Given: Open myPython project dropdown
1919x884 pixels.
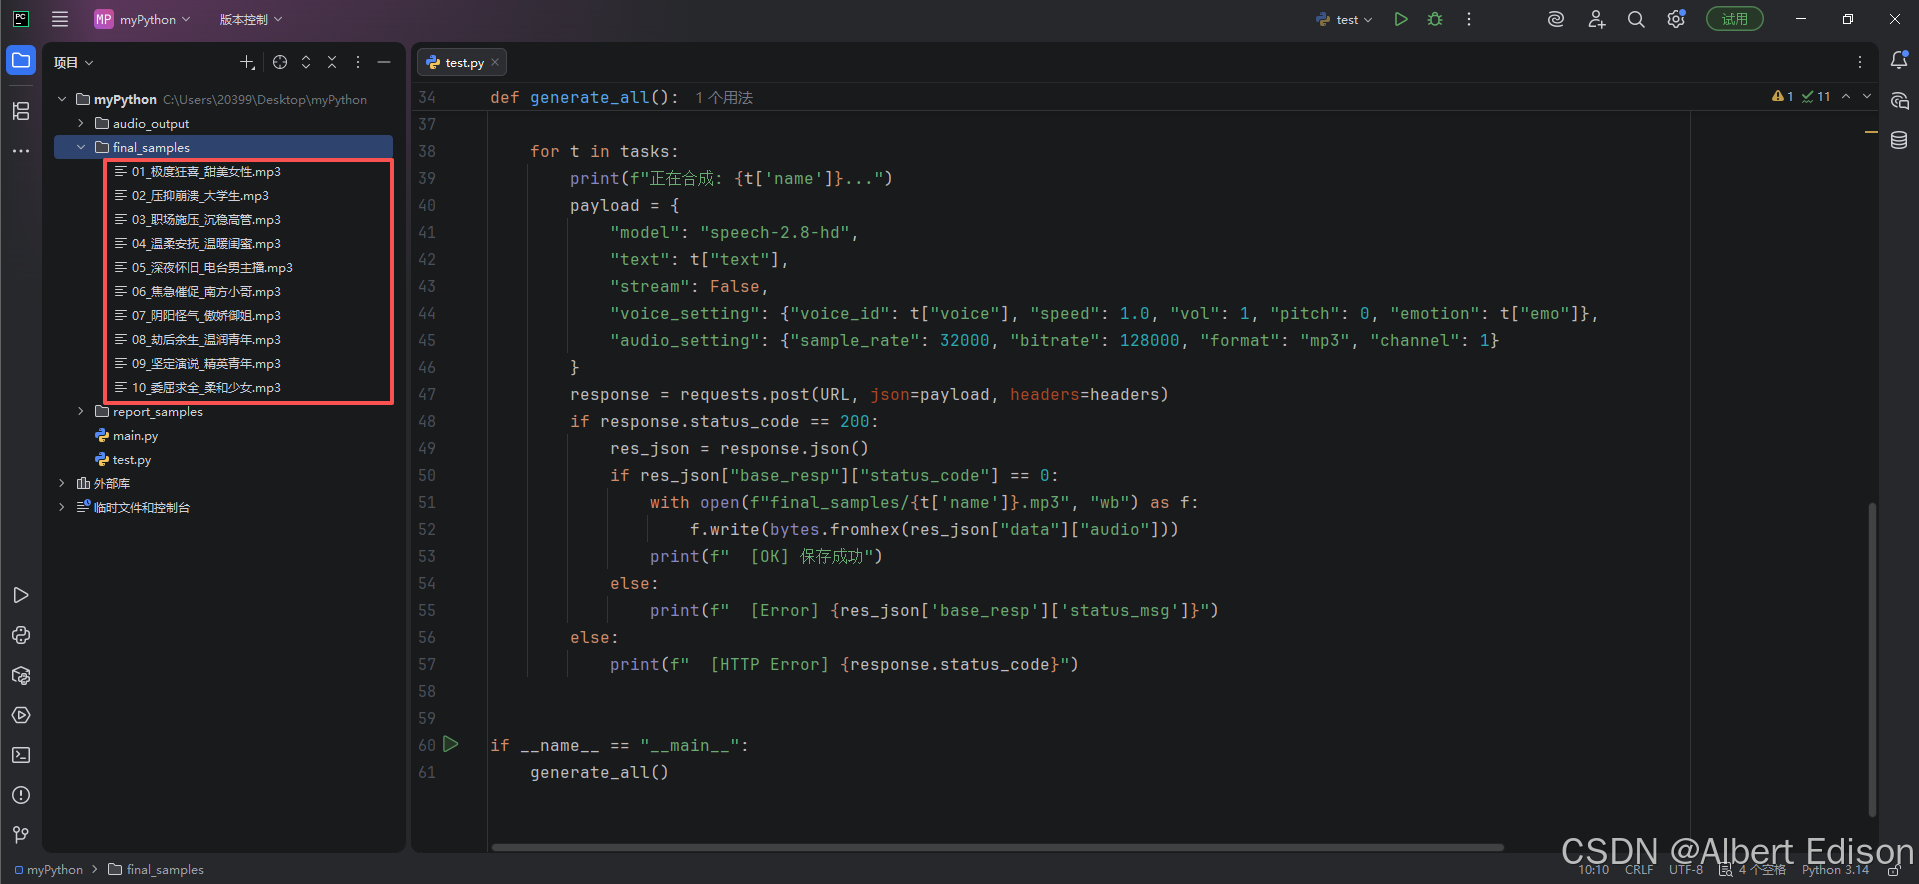Looking at the screenshot, I should coord(142,19).
